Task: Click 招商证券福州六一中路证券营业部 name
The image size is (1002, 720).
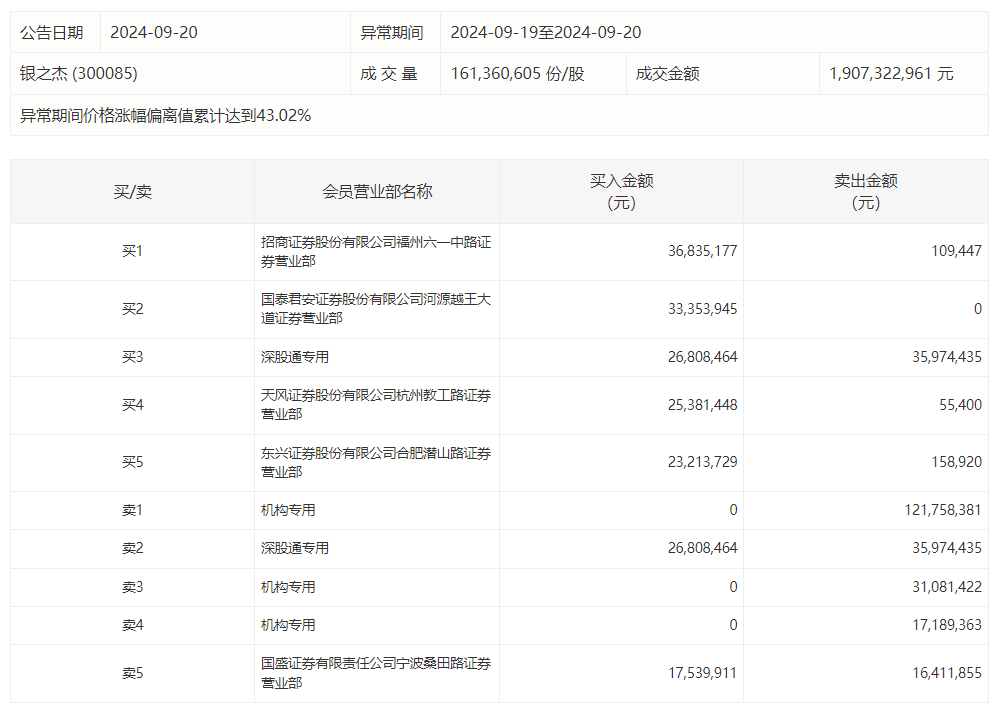Action: click(x=376, y=252)
